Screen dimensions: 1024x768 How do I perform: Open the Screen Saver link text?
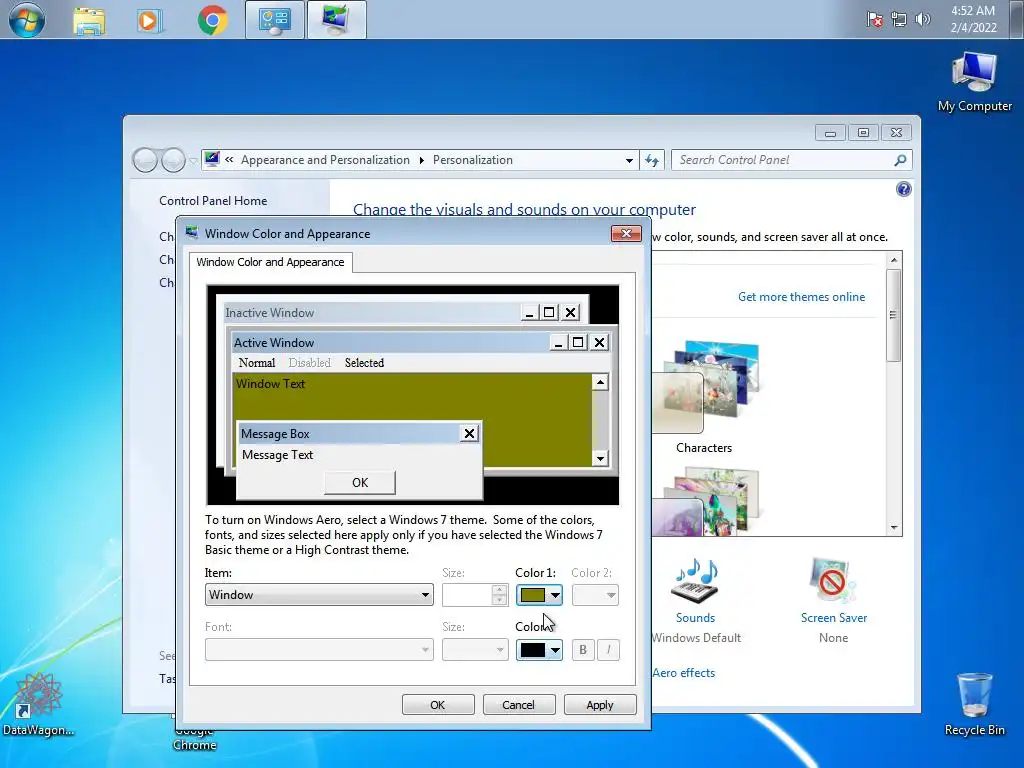[x=834, y=618]
